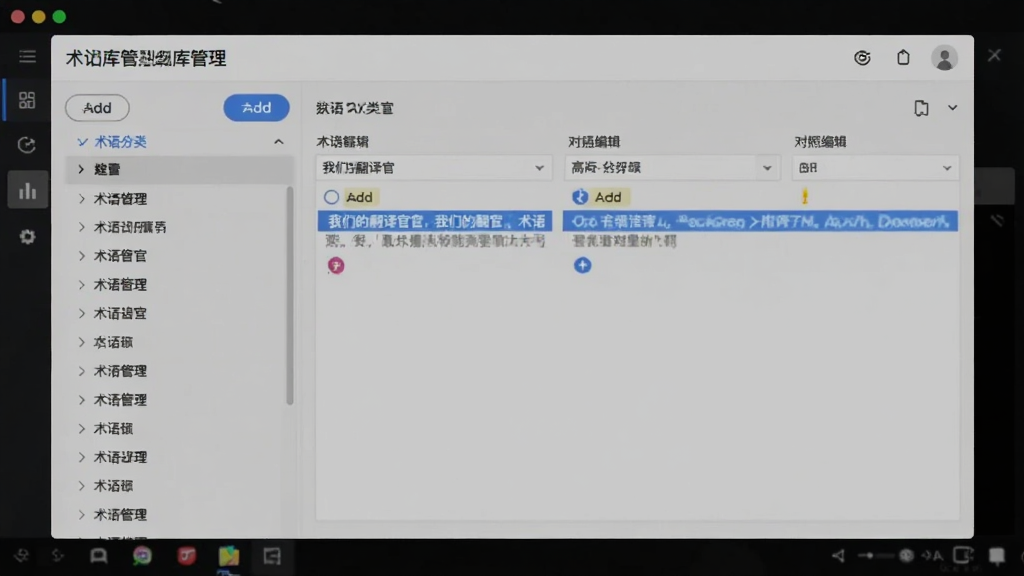Viewport: 1024px width, 576px height.
Task: Click the outlined white Add button
Action: point(97,108)
